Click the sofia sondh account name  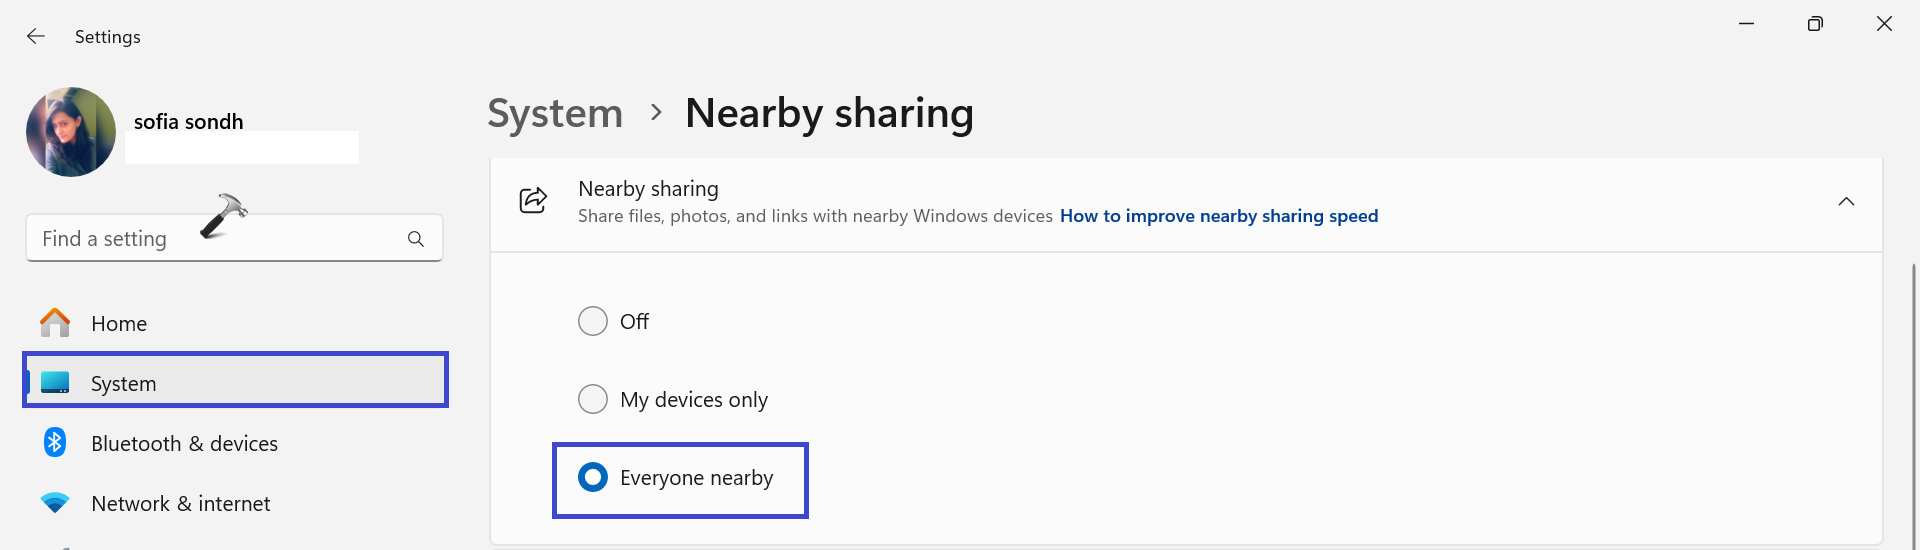[x=189, y=122]
